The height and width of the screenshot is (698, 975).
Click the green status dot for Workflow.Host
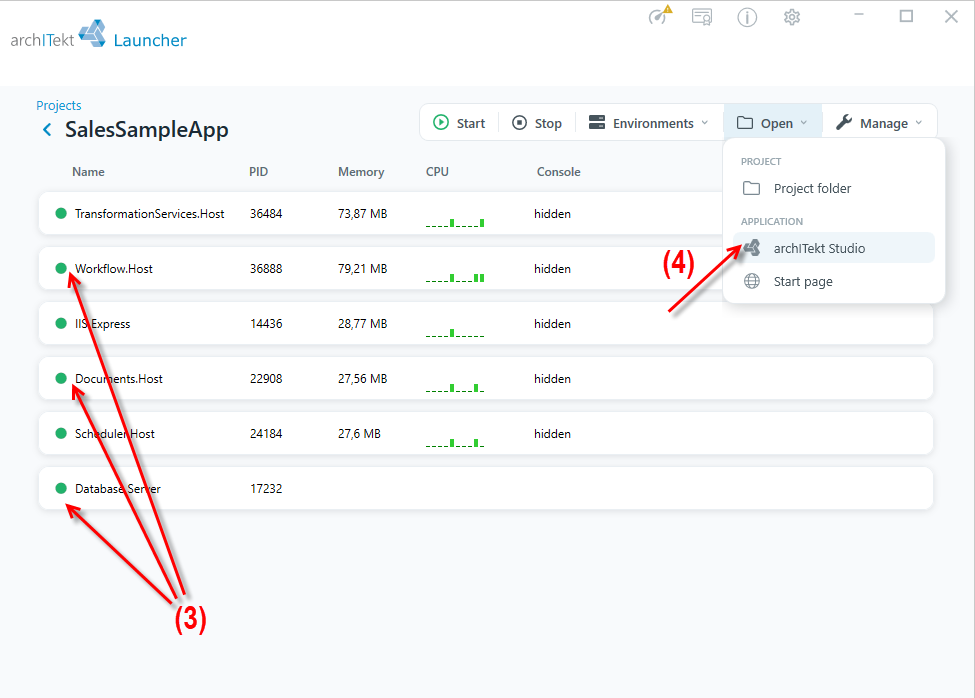(61, 269)
